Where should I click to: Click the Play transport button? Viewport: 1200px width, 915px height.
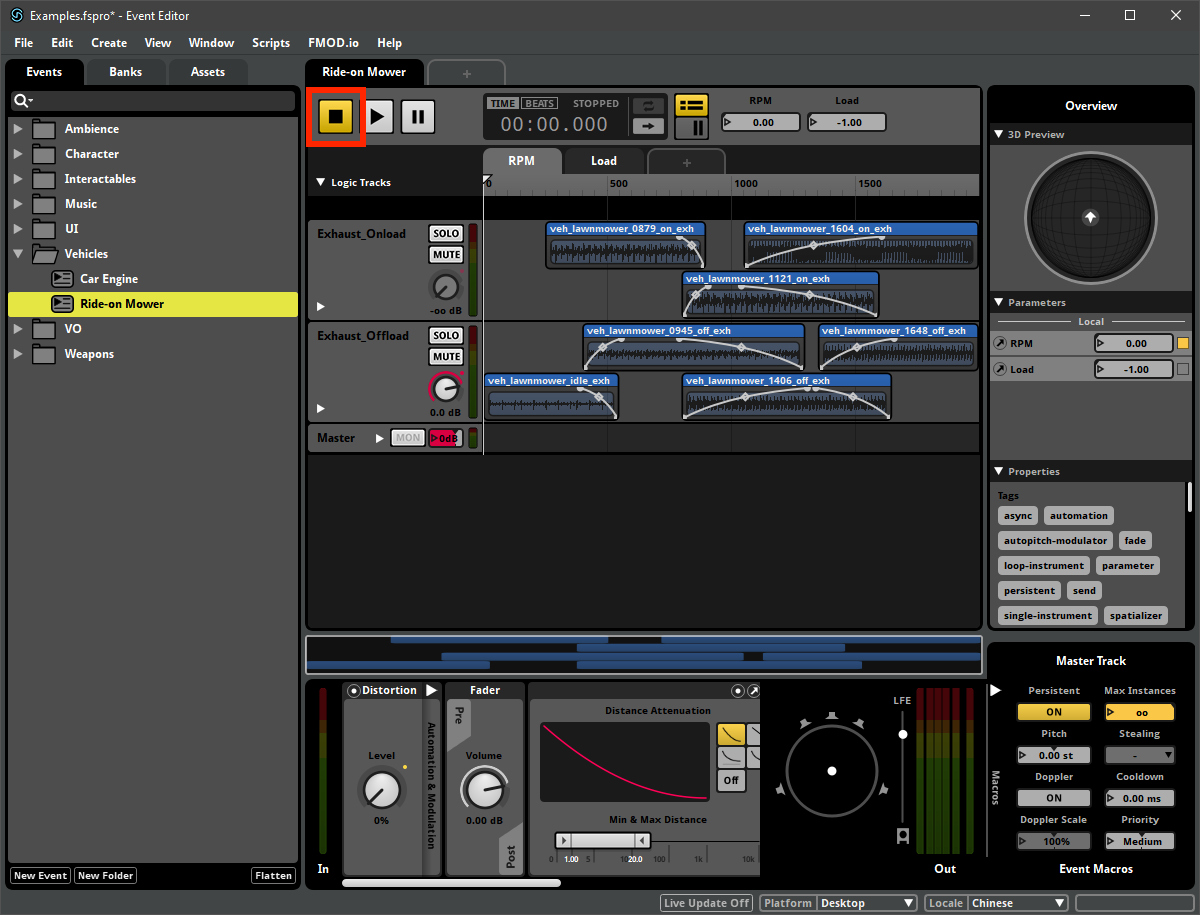tap(378, 116)
